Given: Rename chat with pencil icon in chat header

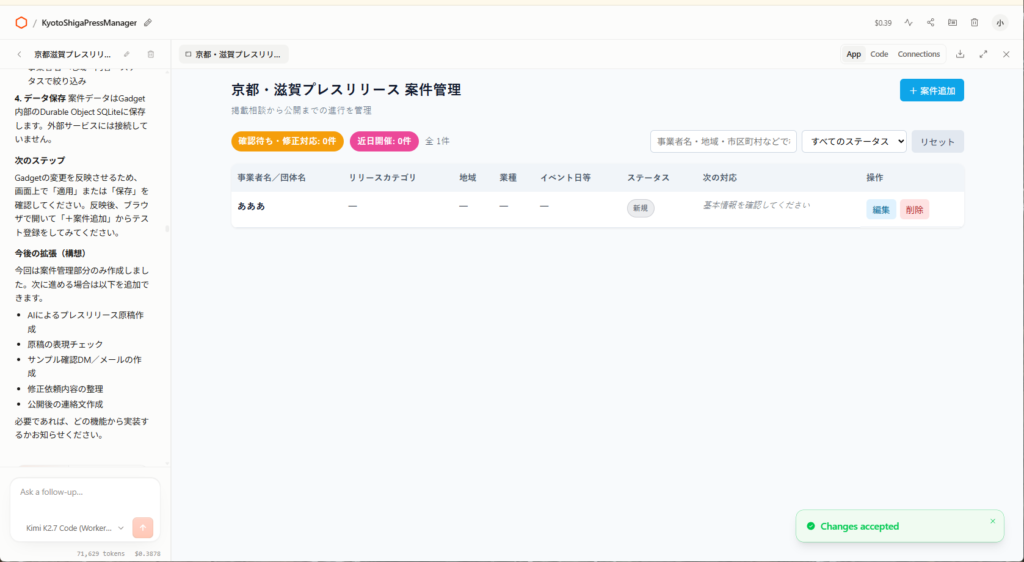Looking at the screenshot, I should tap(127, 54).
